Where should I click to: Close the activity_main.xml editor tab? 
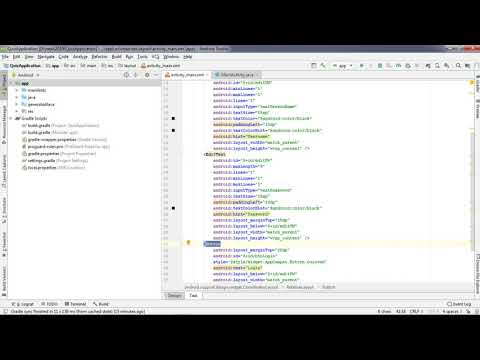207,75
